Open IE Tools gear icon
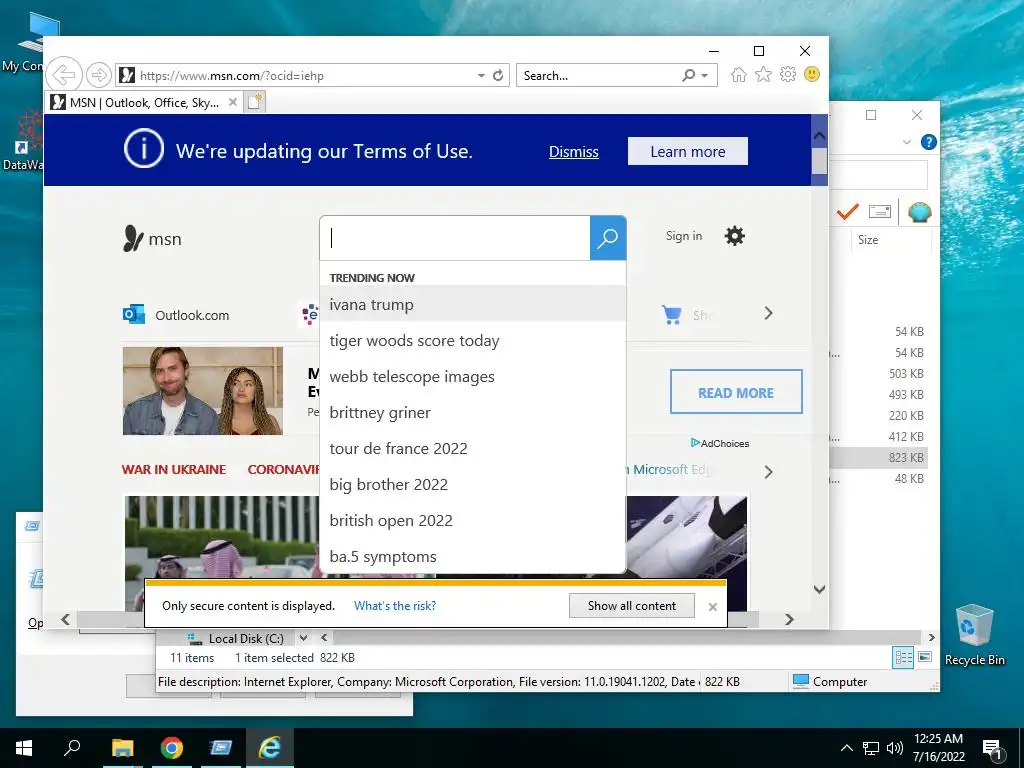The height and width of the screenshot is (768, 1024). click(x=788, y=74)
